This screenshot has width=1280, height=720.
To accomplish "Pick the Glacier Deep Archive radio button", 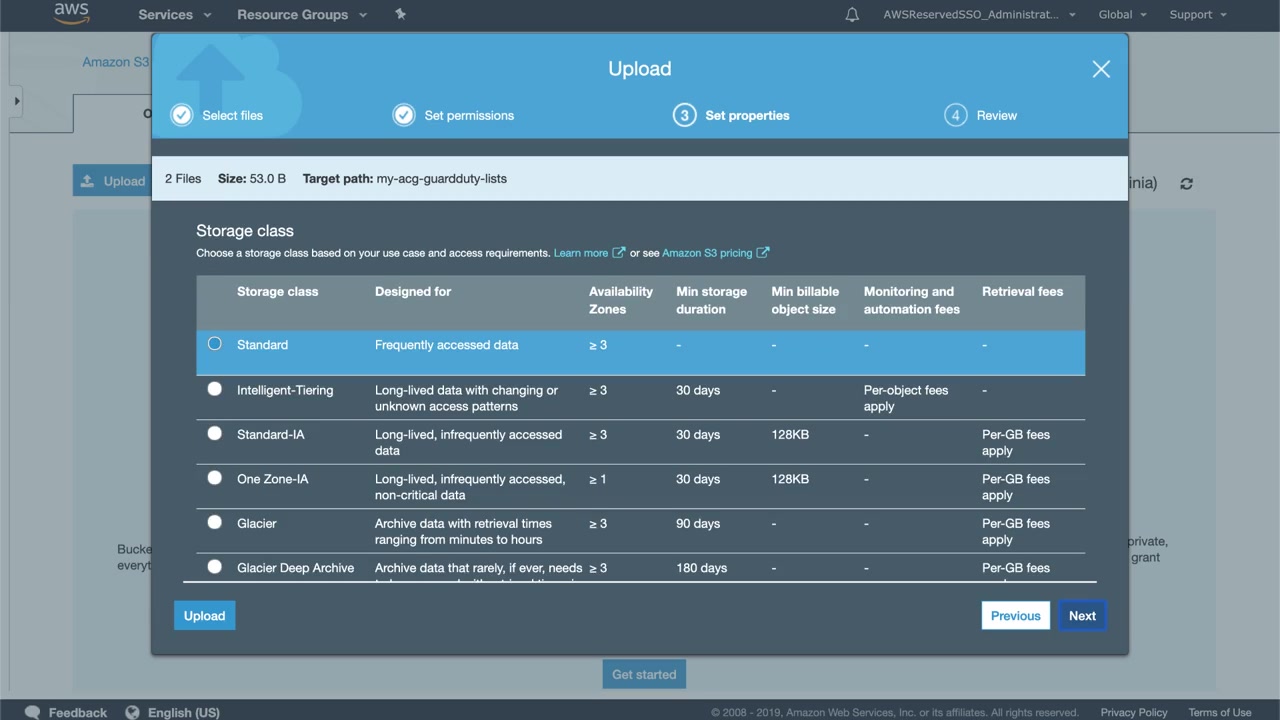I will tap(214, 567).
